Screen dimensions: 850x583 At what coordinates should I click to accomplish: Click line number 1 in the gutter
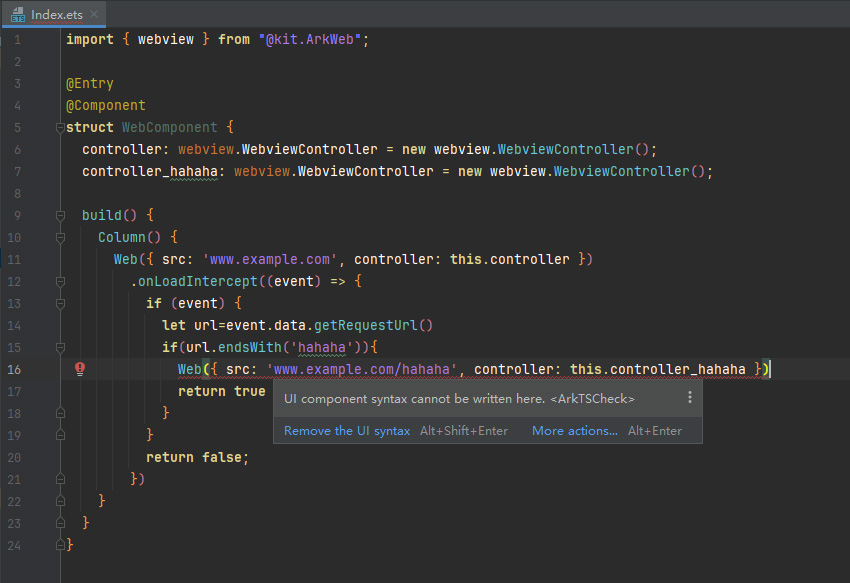click(x=18, y=40)
